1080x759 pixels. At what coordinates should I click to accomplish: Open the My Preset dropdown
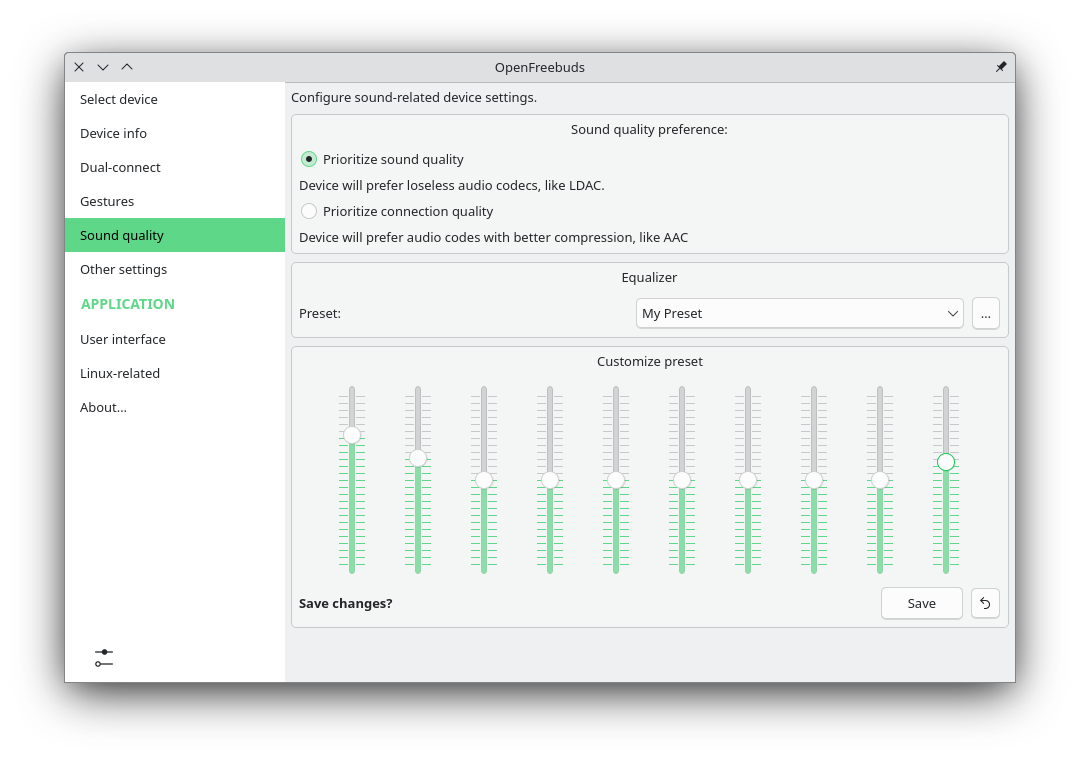799,313
